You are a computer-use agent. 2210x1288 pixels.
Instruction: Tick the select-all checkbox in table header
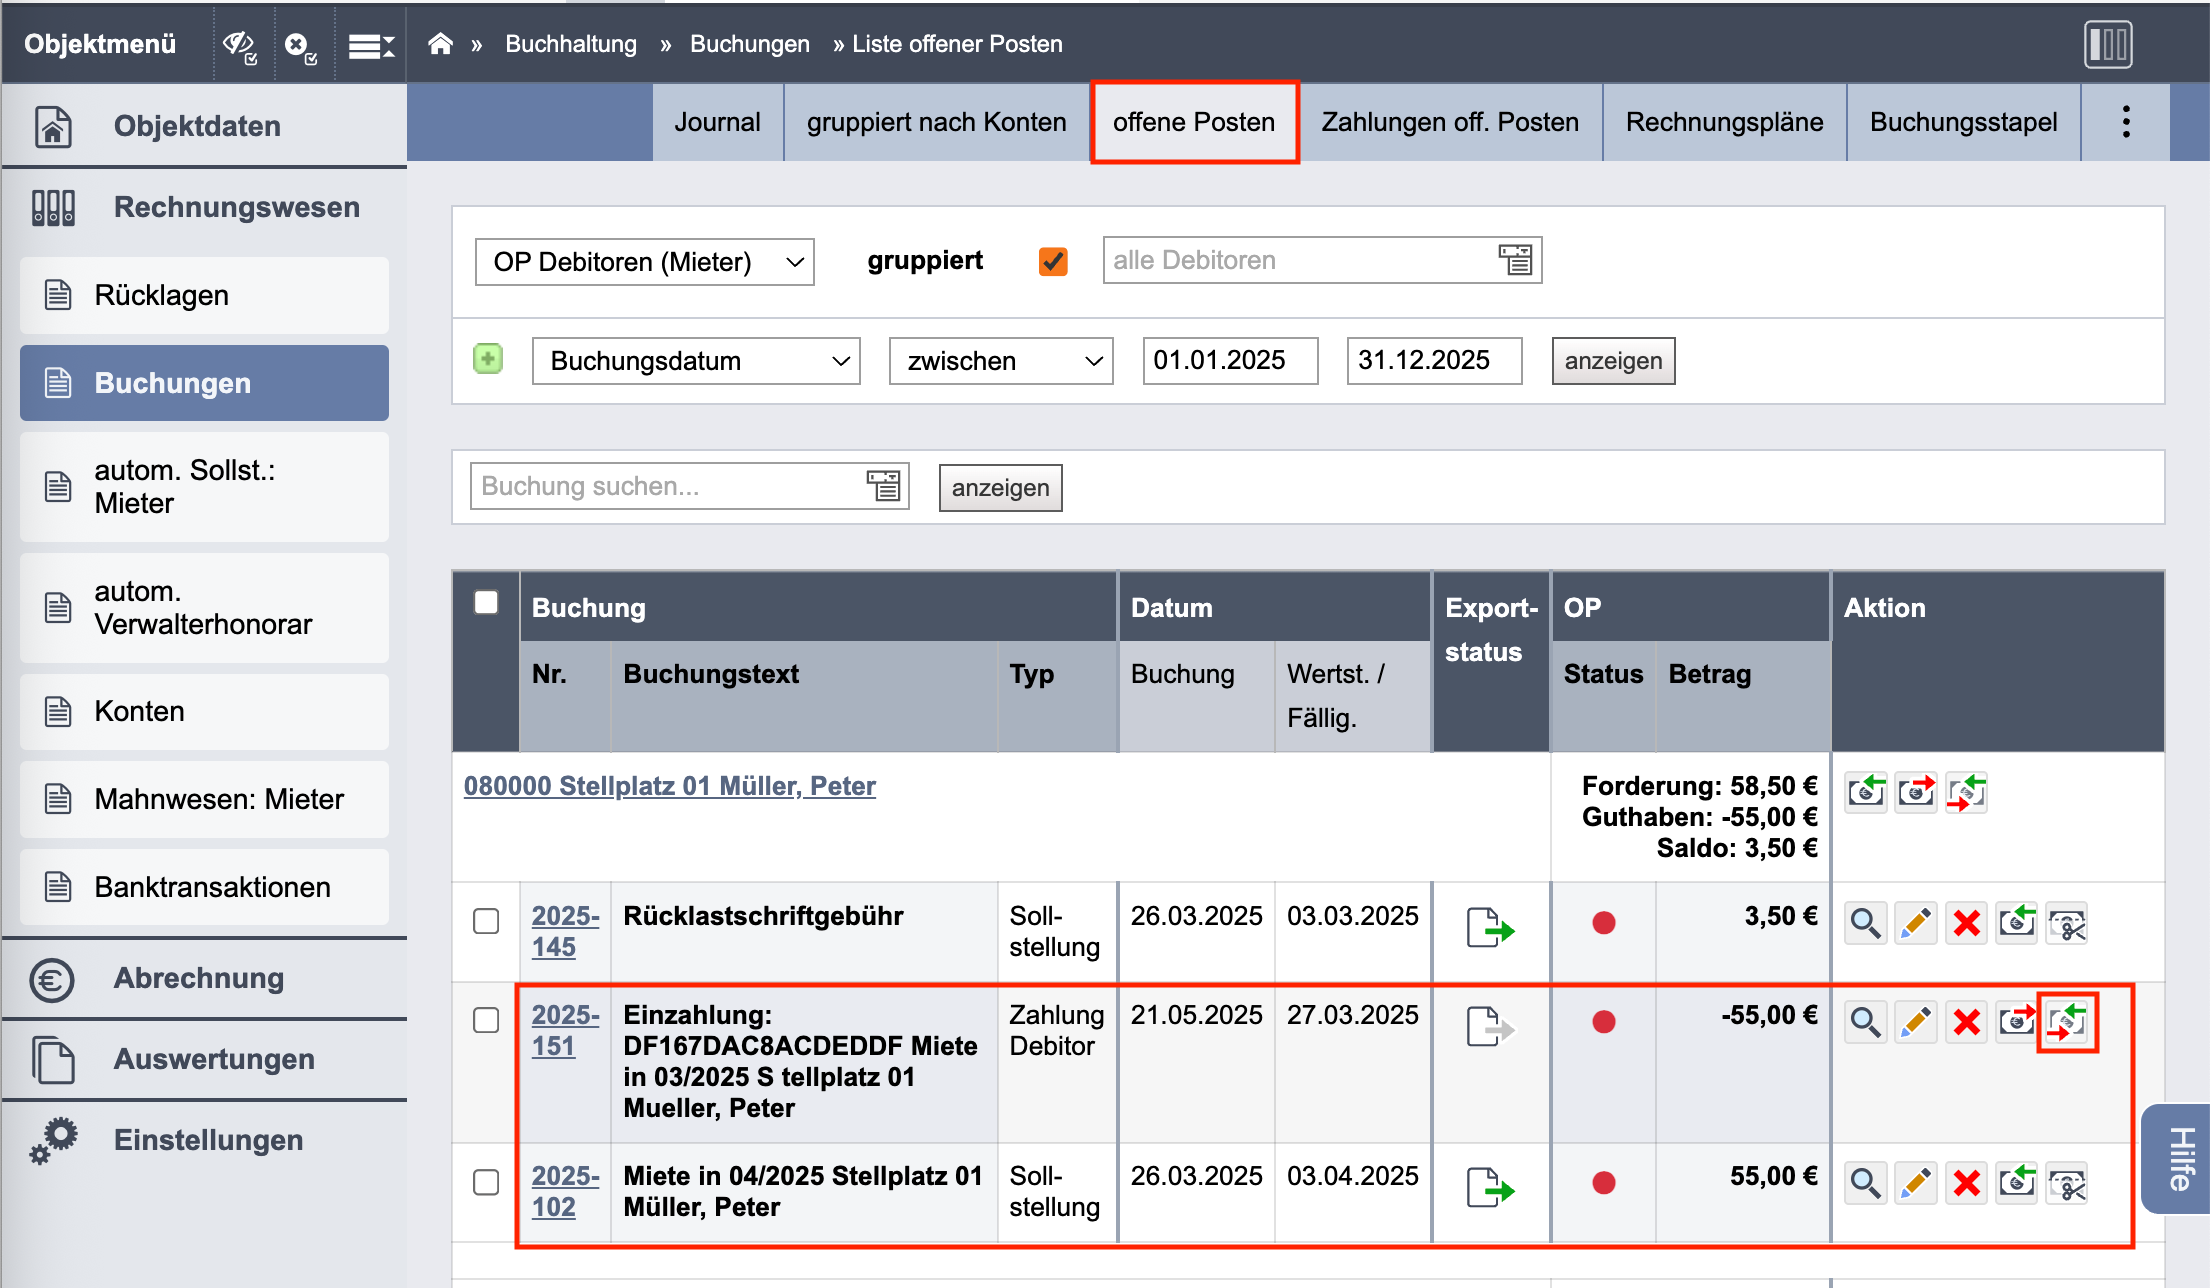point(486,602)
